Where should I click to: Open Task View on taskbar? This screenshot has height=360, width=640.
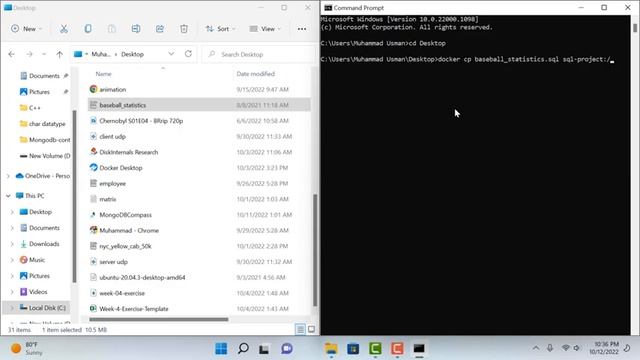coord(264,349)
